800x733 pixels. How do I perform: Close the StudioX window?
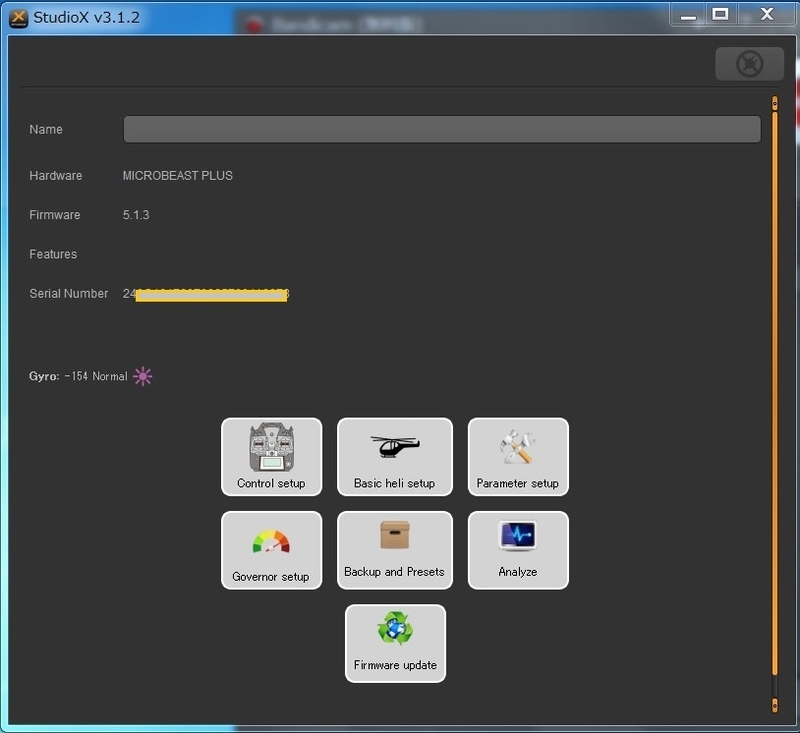pyautogui.click(x=767, y=14)
